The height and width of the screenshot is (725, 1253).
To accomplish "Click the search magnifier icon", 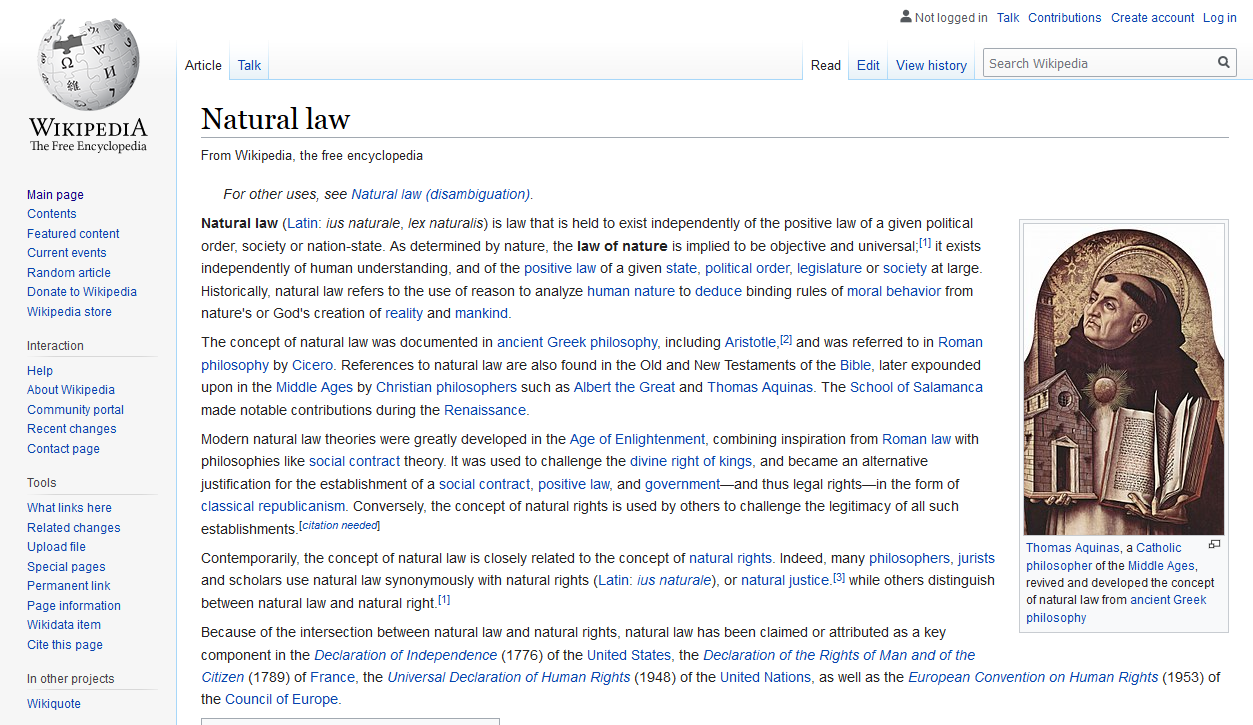I will [x=1223, y=63].
